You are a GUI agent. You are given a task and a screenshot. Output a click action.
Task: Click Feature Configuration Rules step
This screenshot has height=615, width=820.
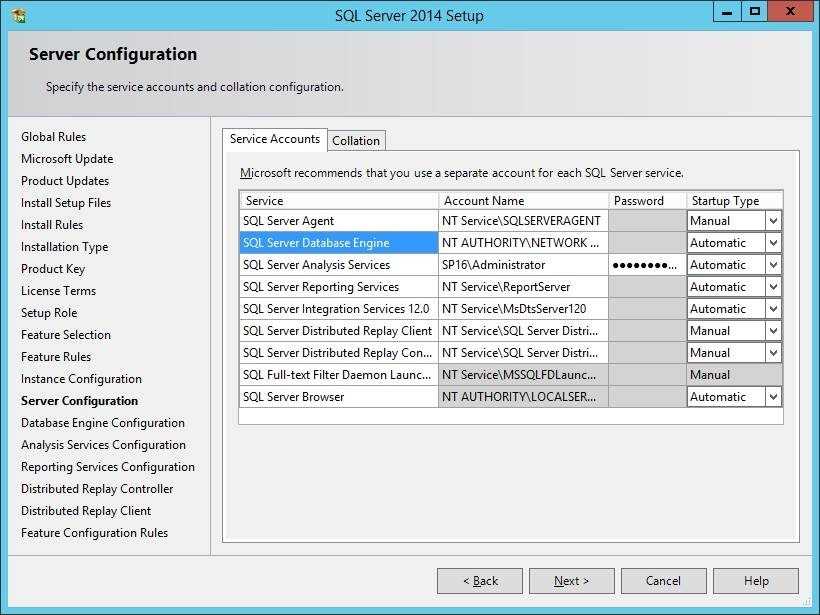point(94,532)
